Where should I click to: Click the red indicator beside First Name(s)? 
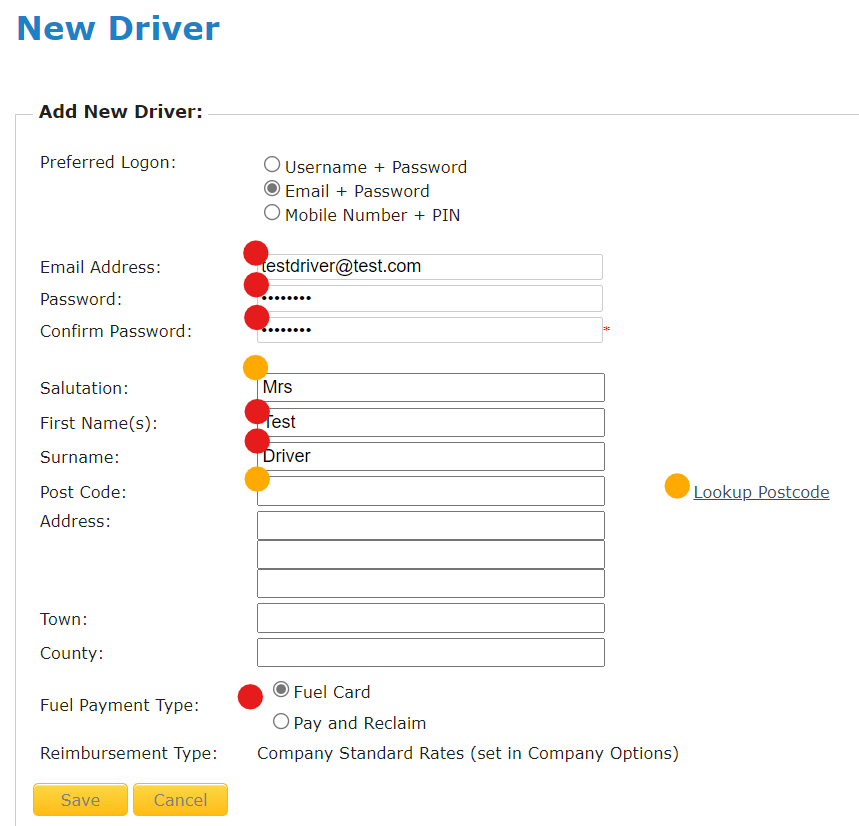pyautogui.click(x=255, y=411)
